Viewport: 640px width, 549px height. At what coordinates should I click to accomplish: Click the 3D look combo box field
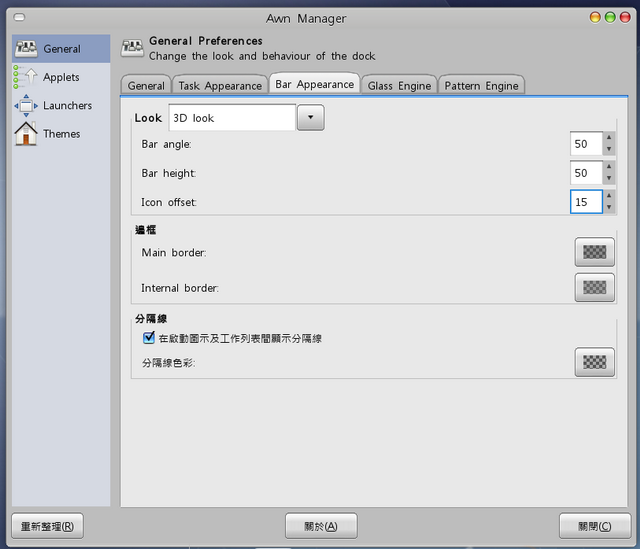point(232,118)
